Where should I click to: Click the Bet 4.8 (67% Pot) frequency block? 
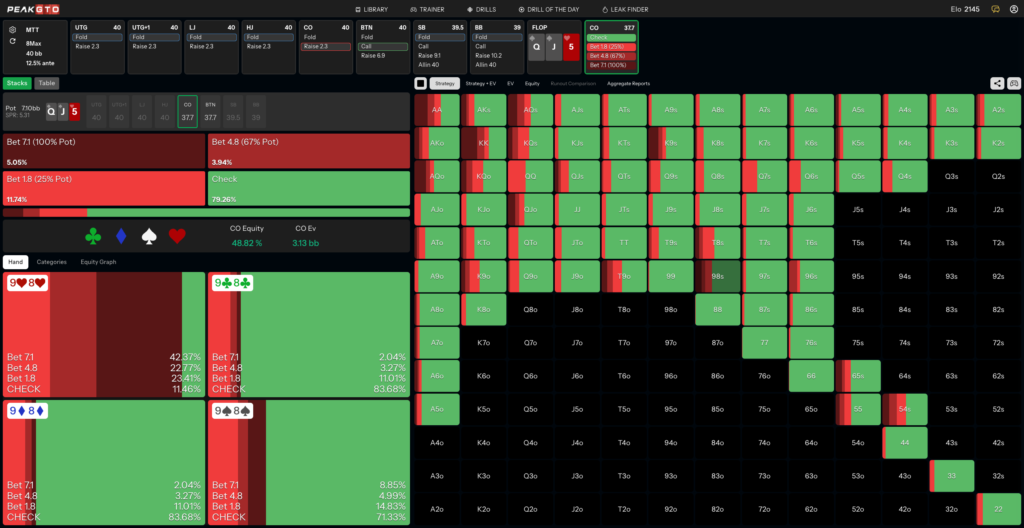[309, 151]
